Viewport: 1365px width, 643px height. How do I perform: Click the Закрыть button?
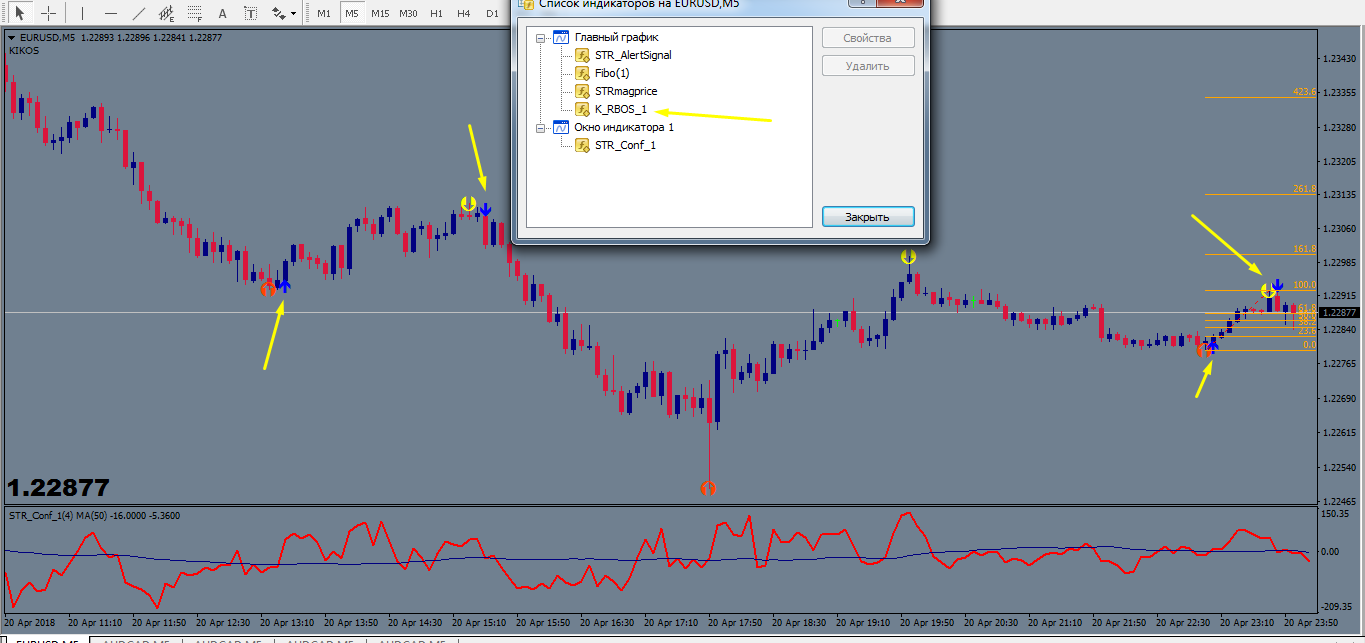(868, 216)
